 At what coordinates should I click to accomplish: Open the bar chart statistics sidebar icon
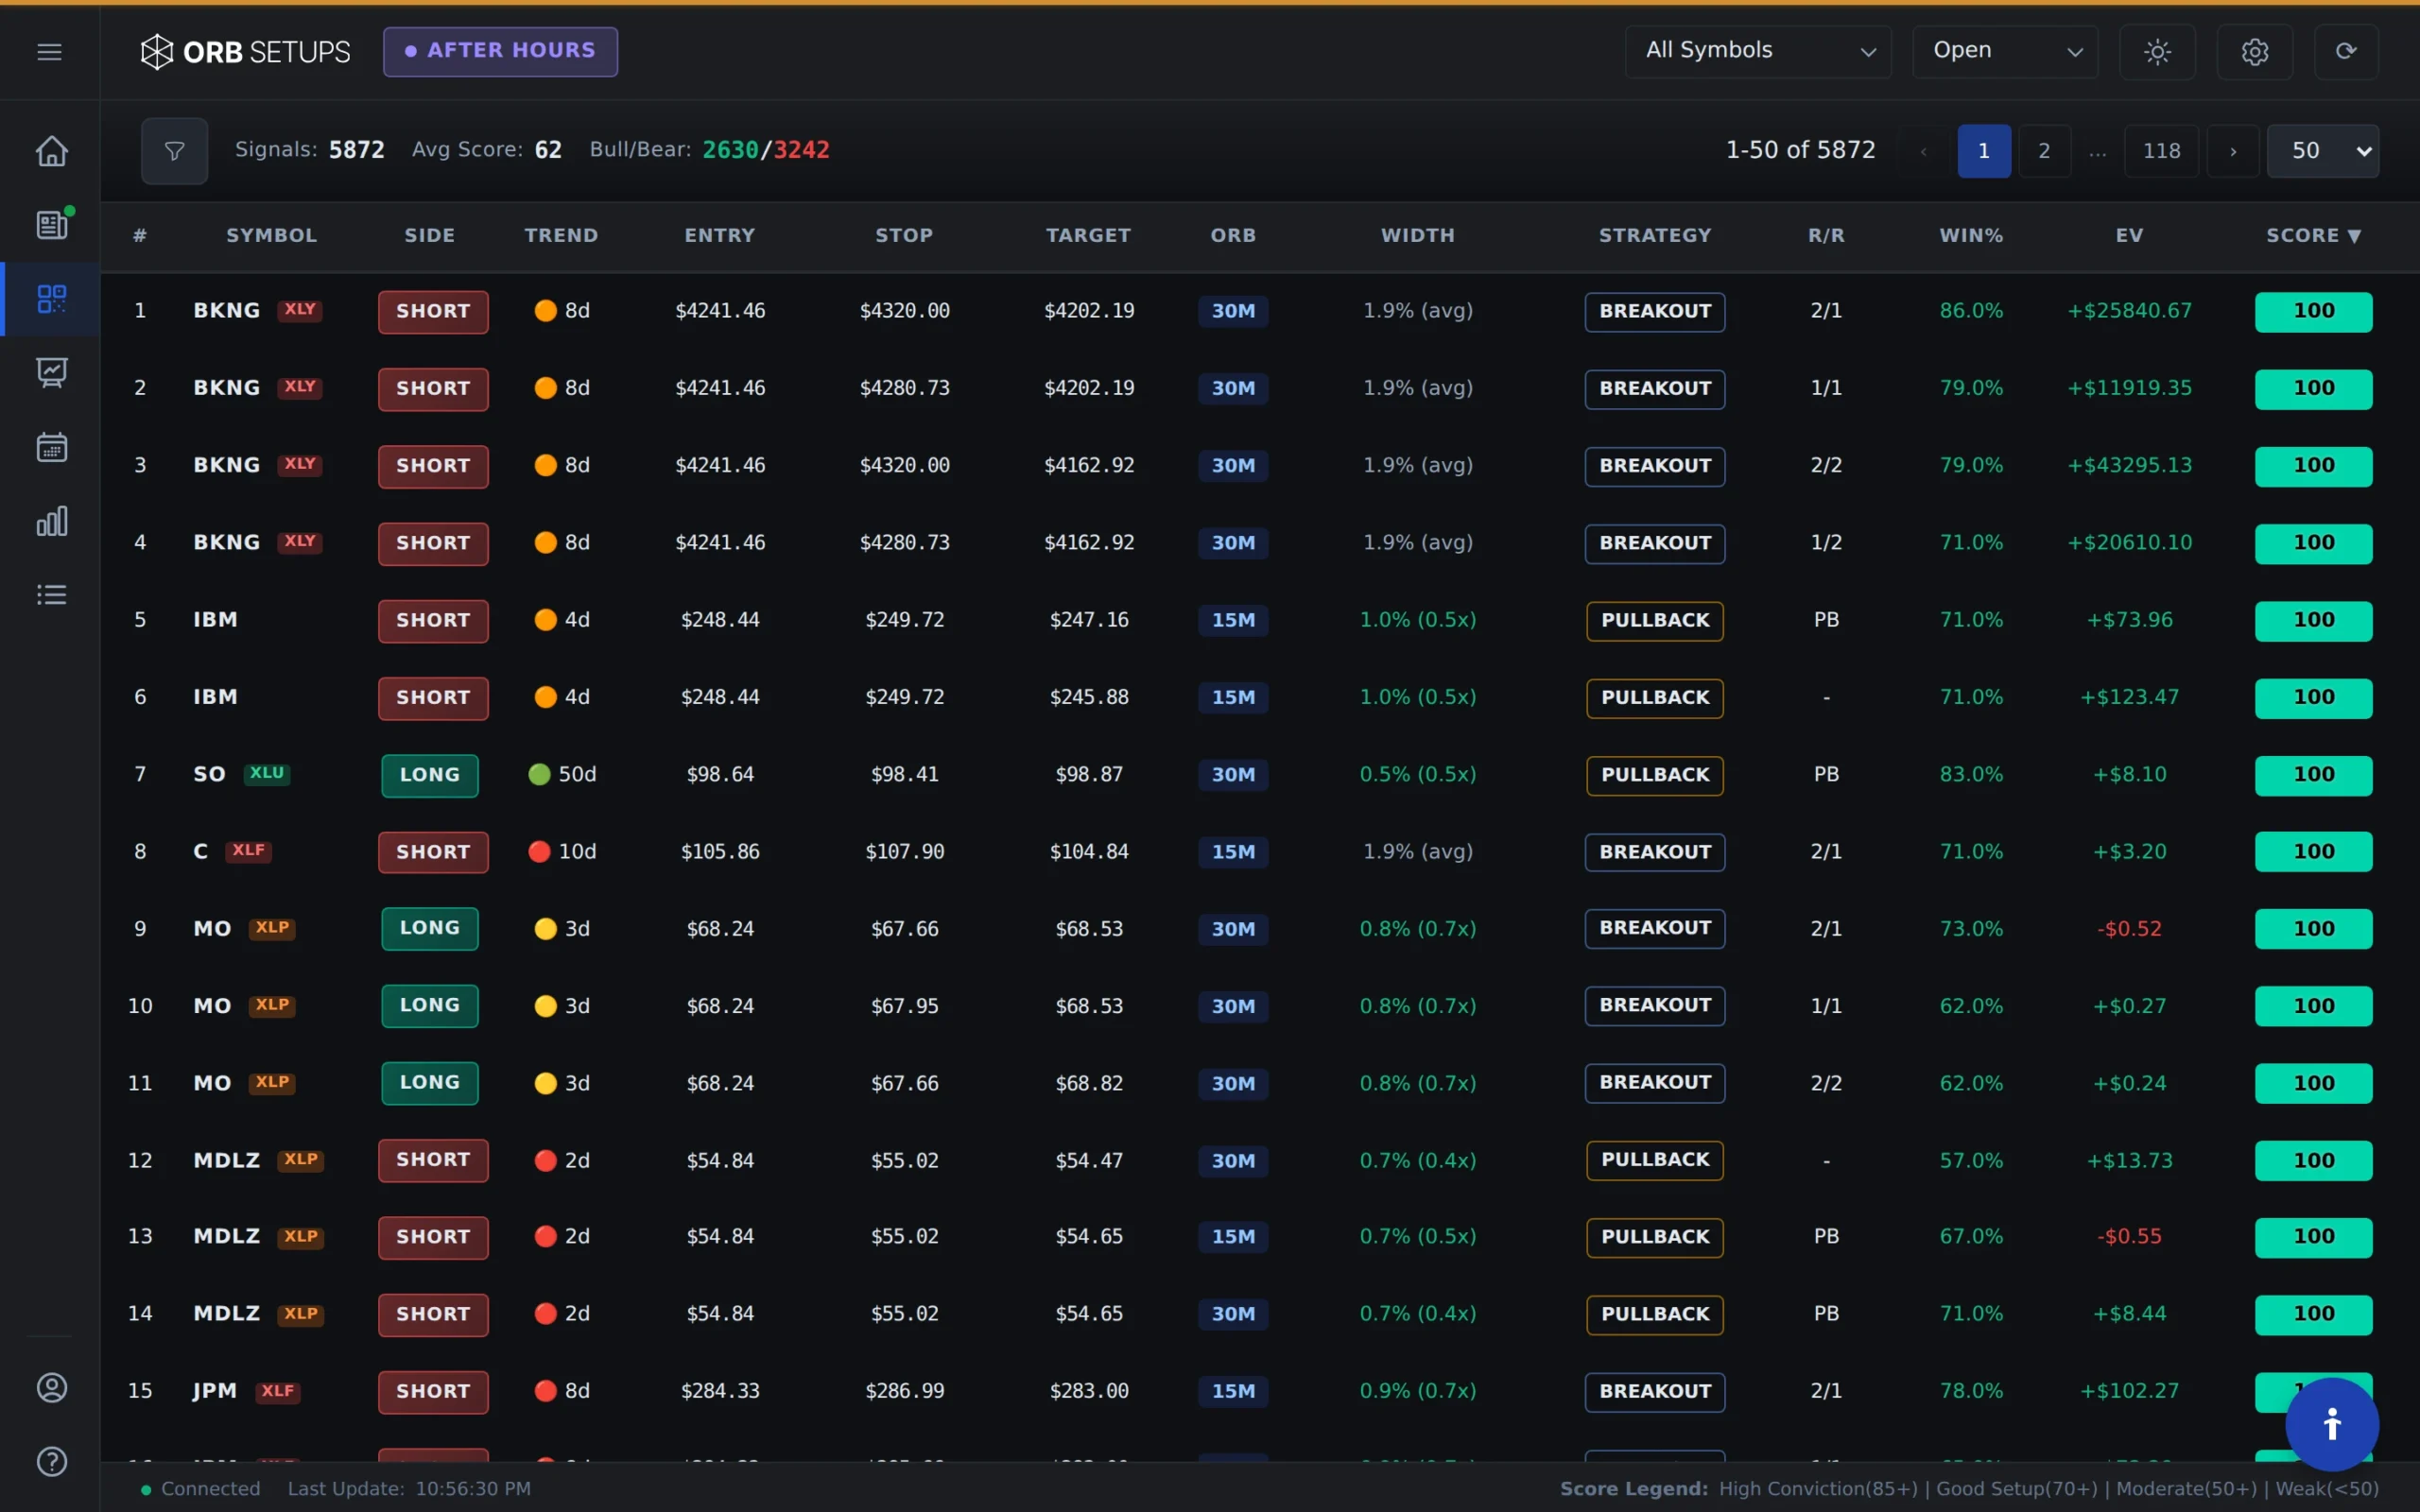(x=52, y=520)
